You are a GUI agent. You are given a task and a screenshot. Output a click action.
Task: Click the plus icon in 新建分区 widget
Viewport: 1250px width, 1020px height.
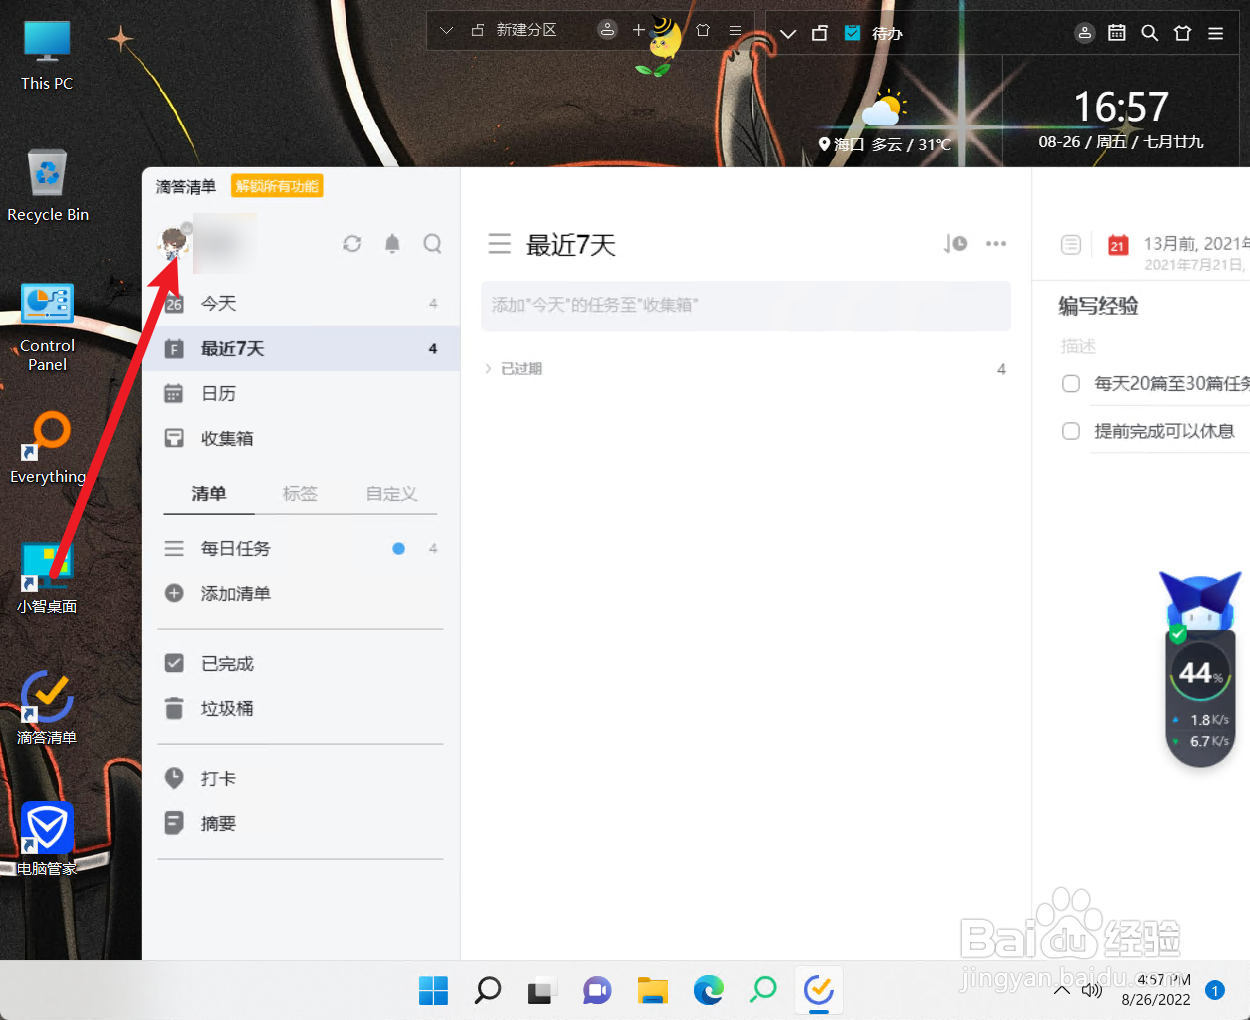click(638, 30)
